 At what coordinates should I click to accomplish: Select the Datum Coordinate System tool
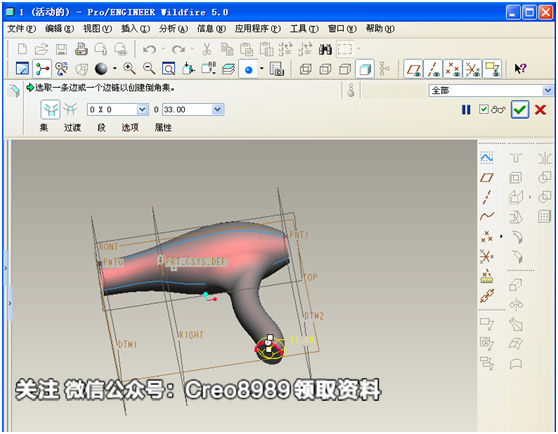(486, 256)
